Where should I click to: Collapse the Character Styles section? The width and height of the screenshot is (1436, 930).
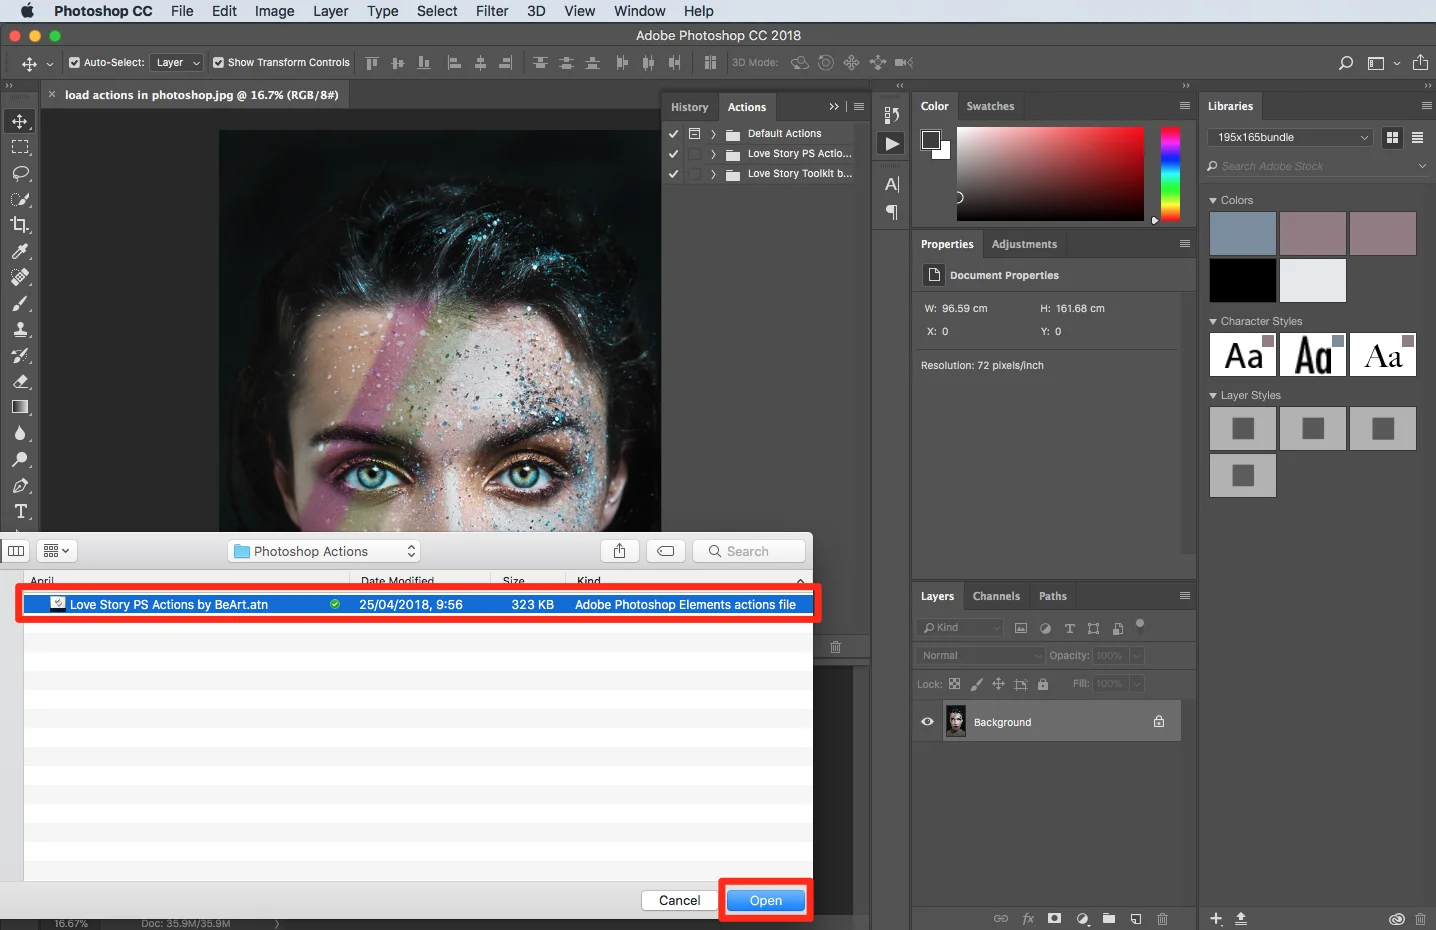click(x=1213, y=322)
